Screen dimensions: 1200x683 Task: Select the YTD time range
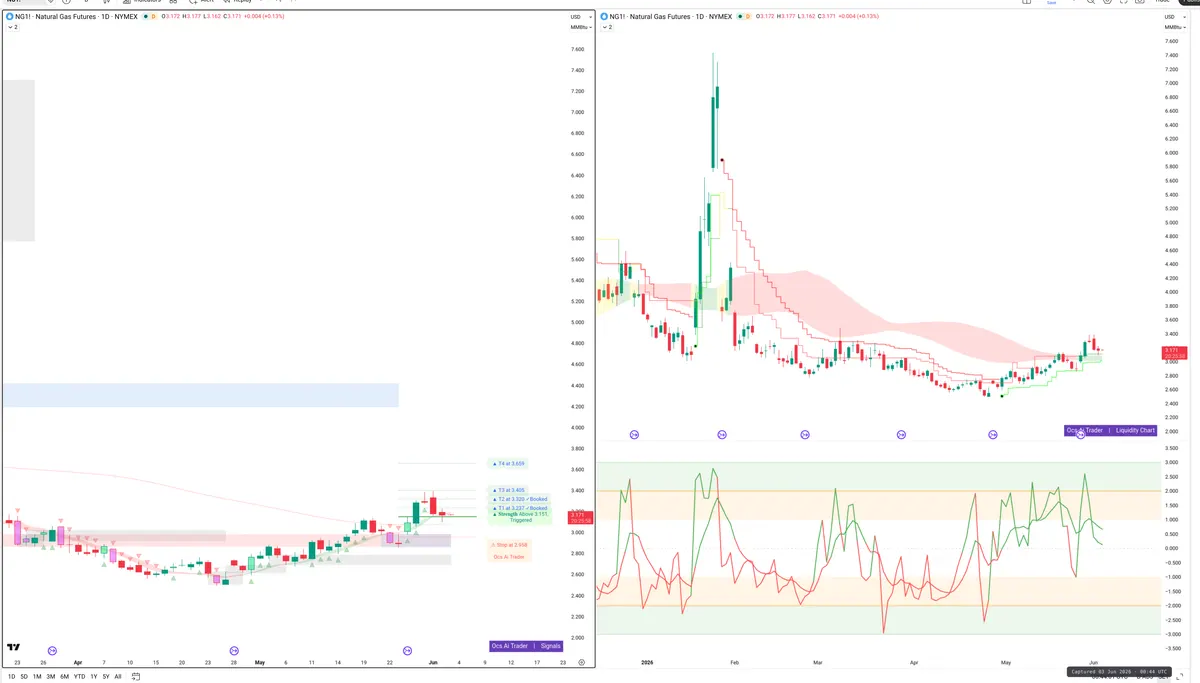(79, 676)
